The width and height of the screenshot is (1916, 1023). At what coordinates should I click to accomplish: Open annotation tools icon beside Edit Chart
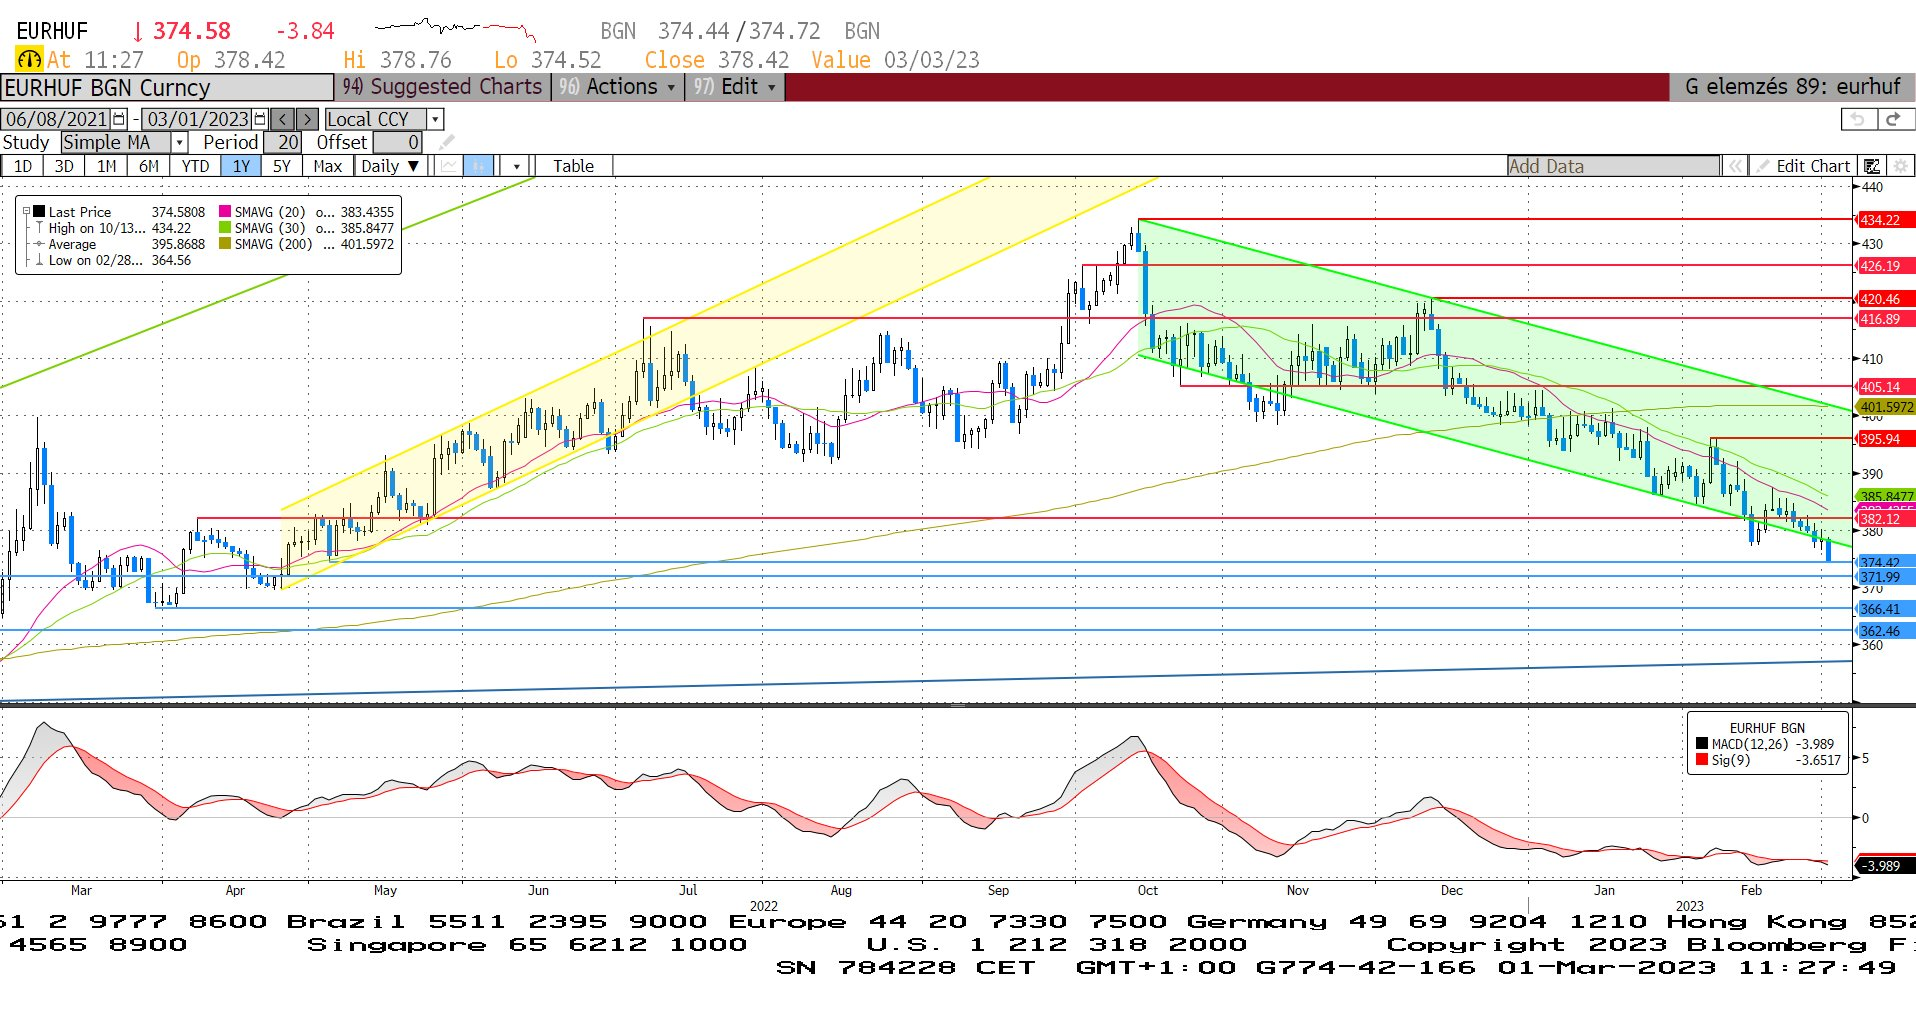coord(1872,166)
